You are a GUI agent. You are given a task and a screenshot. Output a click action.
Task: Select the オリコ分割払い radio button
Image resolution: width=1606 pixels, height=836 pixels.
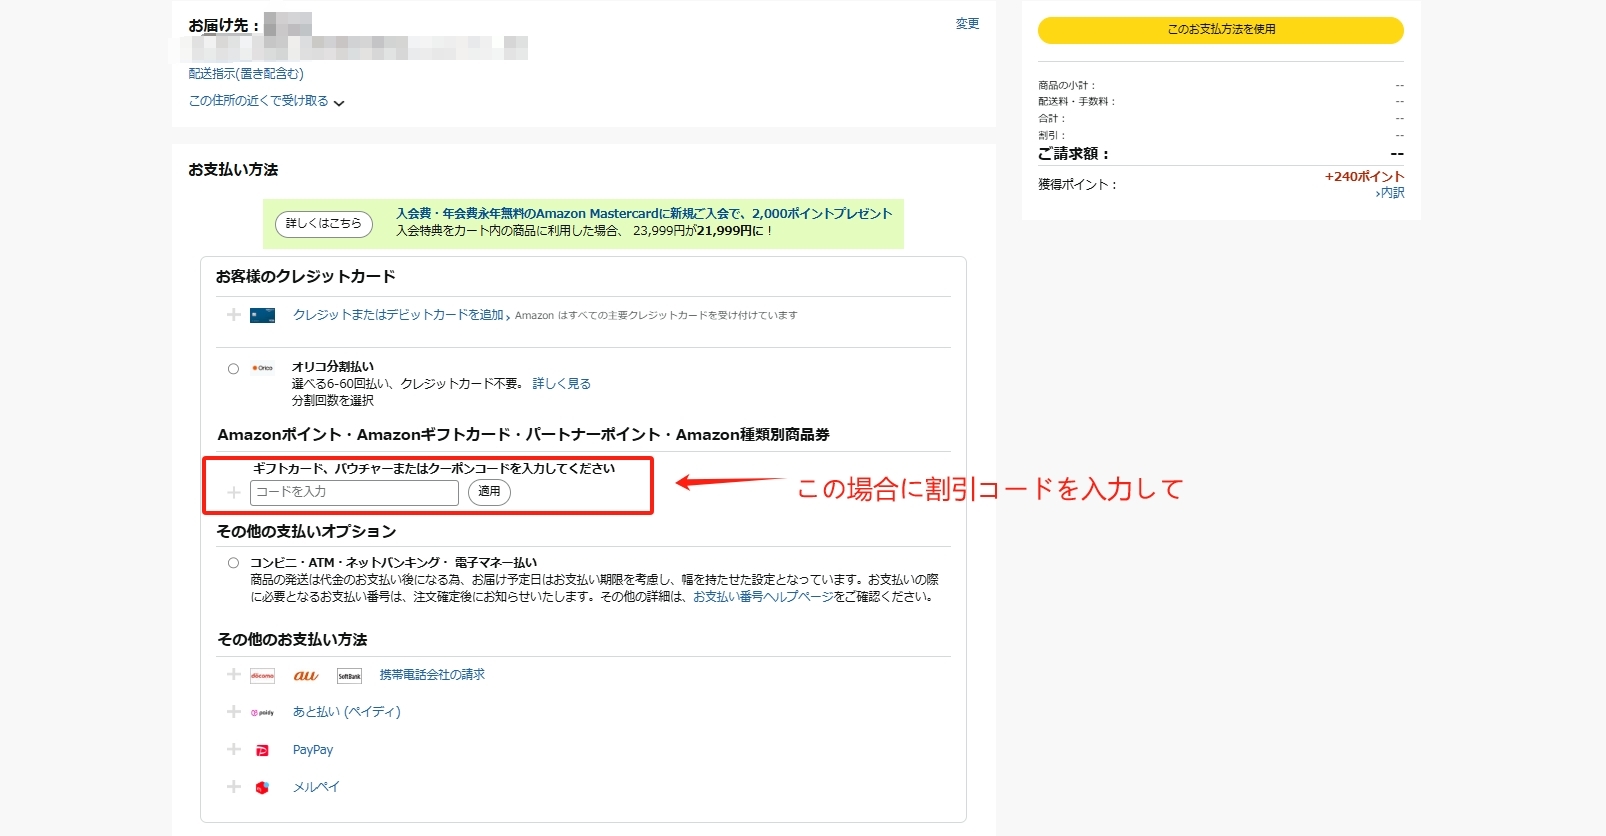[233, 369]
